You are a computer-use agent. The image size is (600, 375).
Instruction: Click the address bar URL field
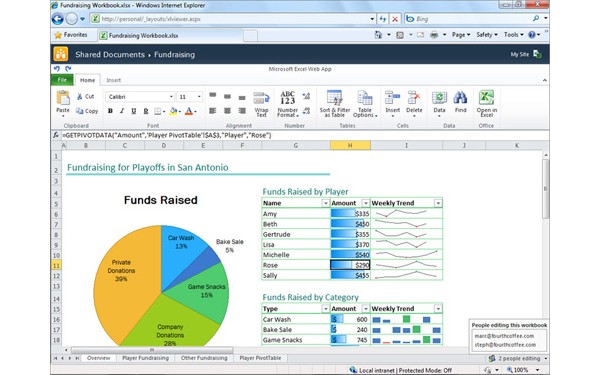tap(233, 19)
